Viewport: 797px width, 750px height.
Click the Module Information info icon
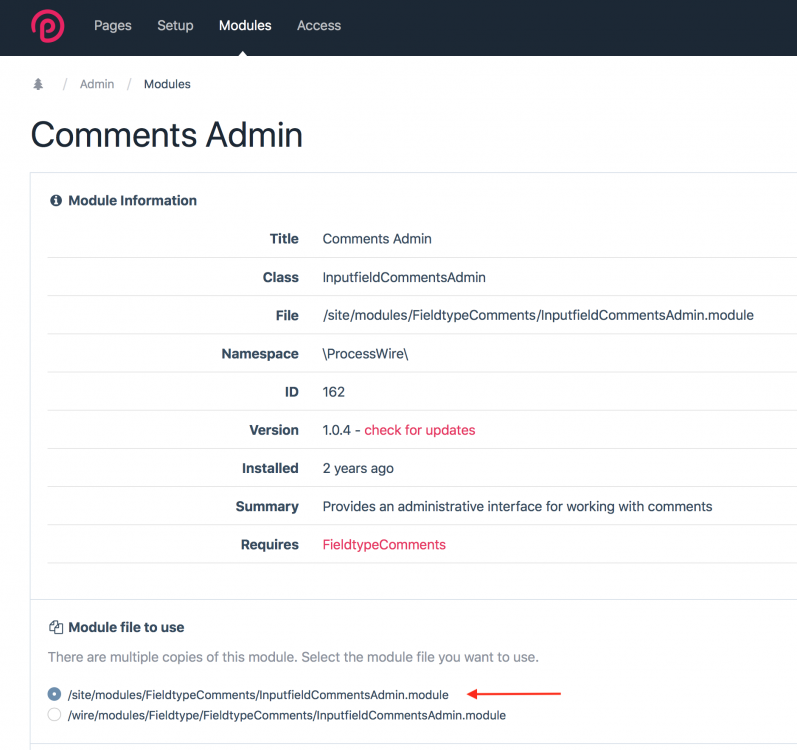click(56, 201)
